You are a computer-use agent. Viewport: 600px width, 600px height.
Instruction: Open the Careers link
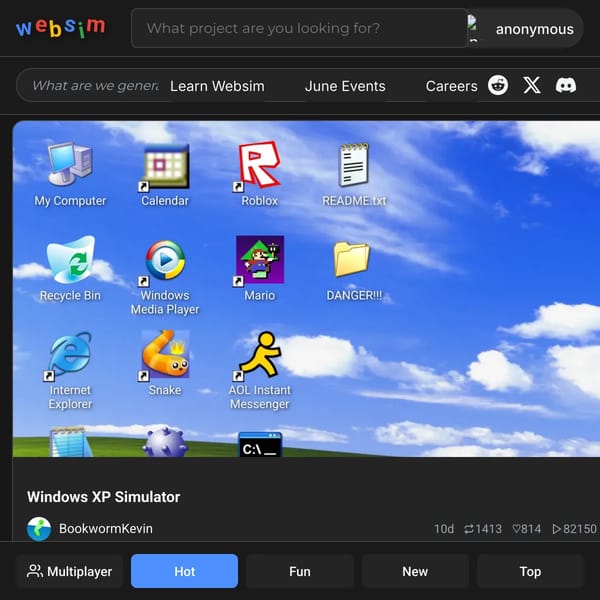click(452, 86)
